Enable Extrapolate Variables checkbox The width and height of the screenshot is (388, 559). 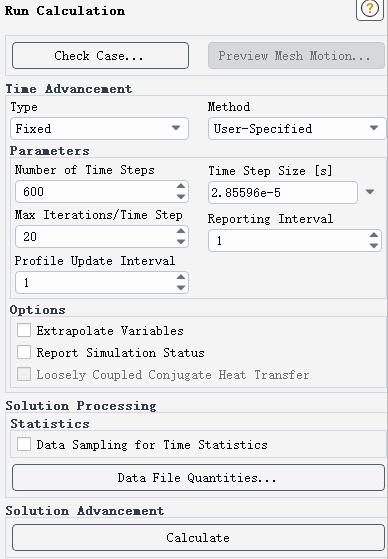pyautogui.click(x=24, y=330)
